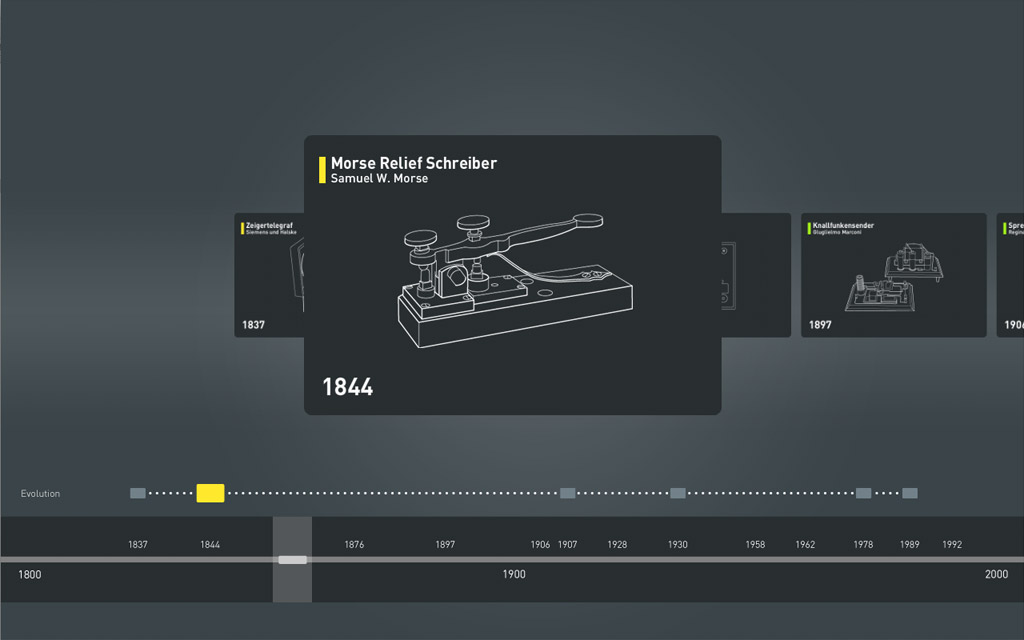
Task: Click the Zeigertelegraf card title
Action: [269, 225]
